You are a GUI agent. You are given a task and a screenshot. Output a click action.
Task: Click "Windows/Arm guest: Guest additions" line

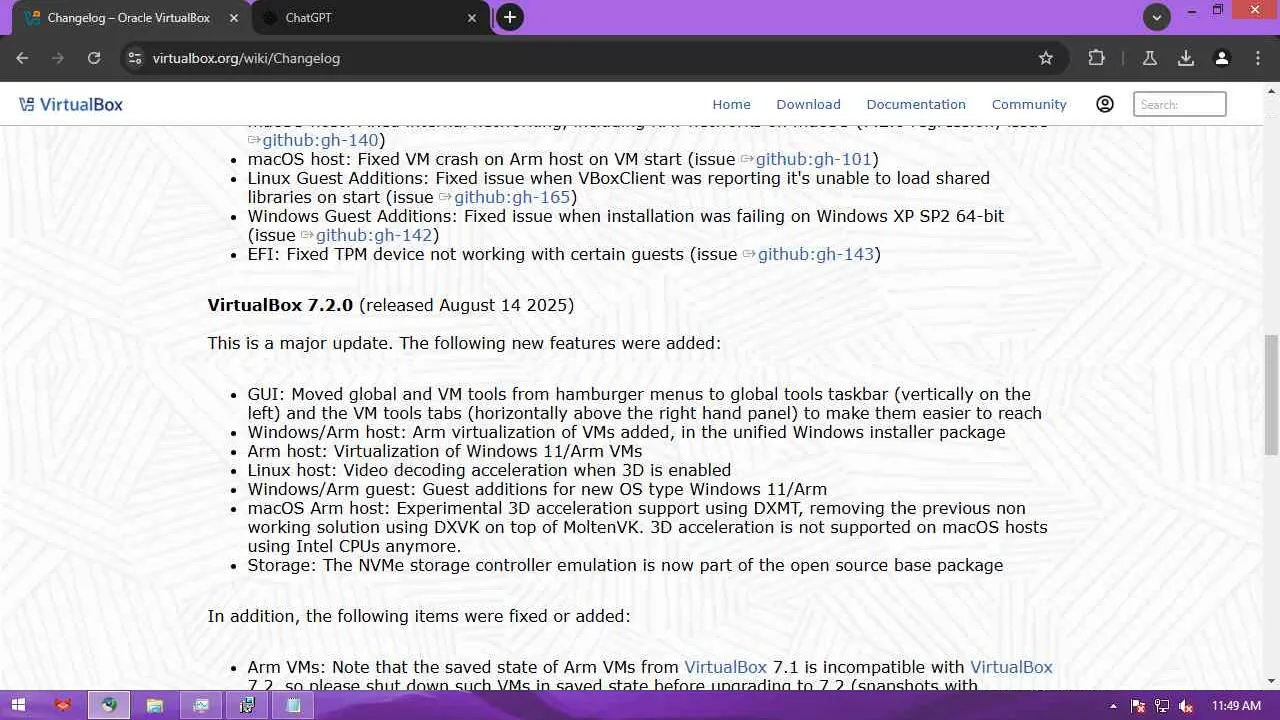coord(537,489)
